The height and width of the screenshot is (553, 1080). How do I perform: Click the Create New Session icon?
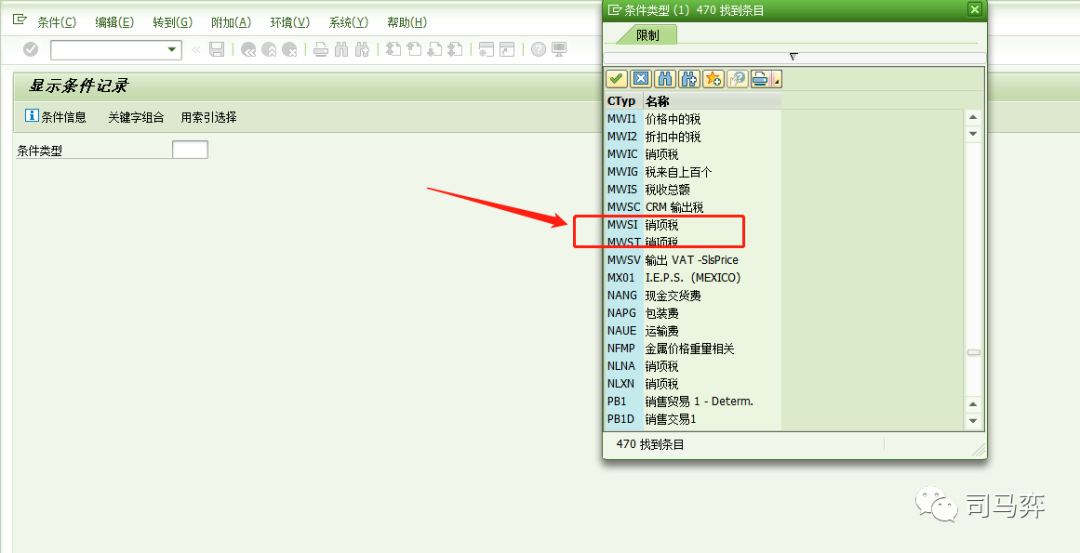[x=486, y=50]
